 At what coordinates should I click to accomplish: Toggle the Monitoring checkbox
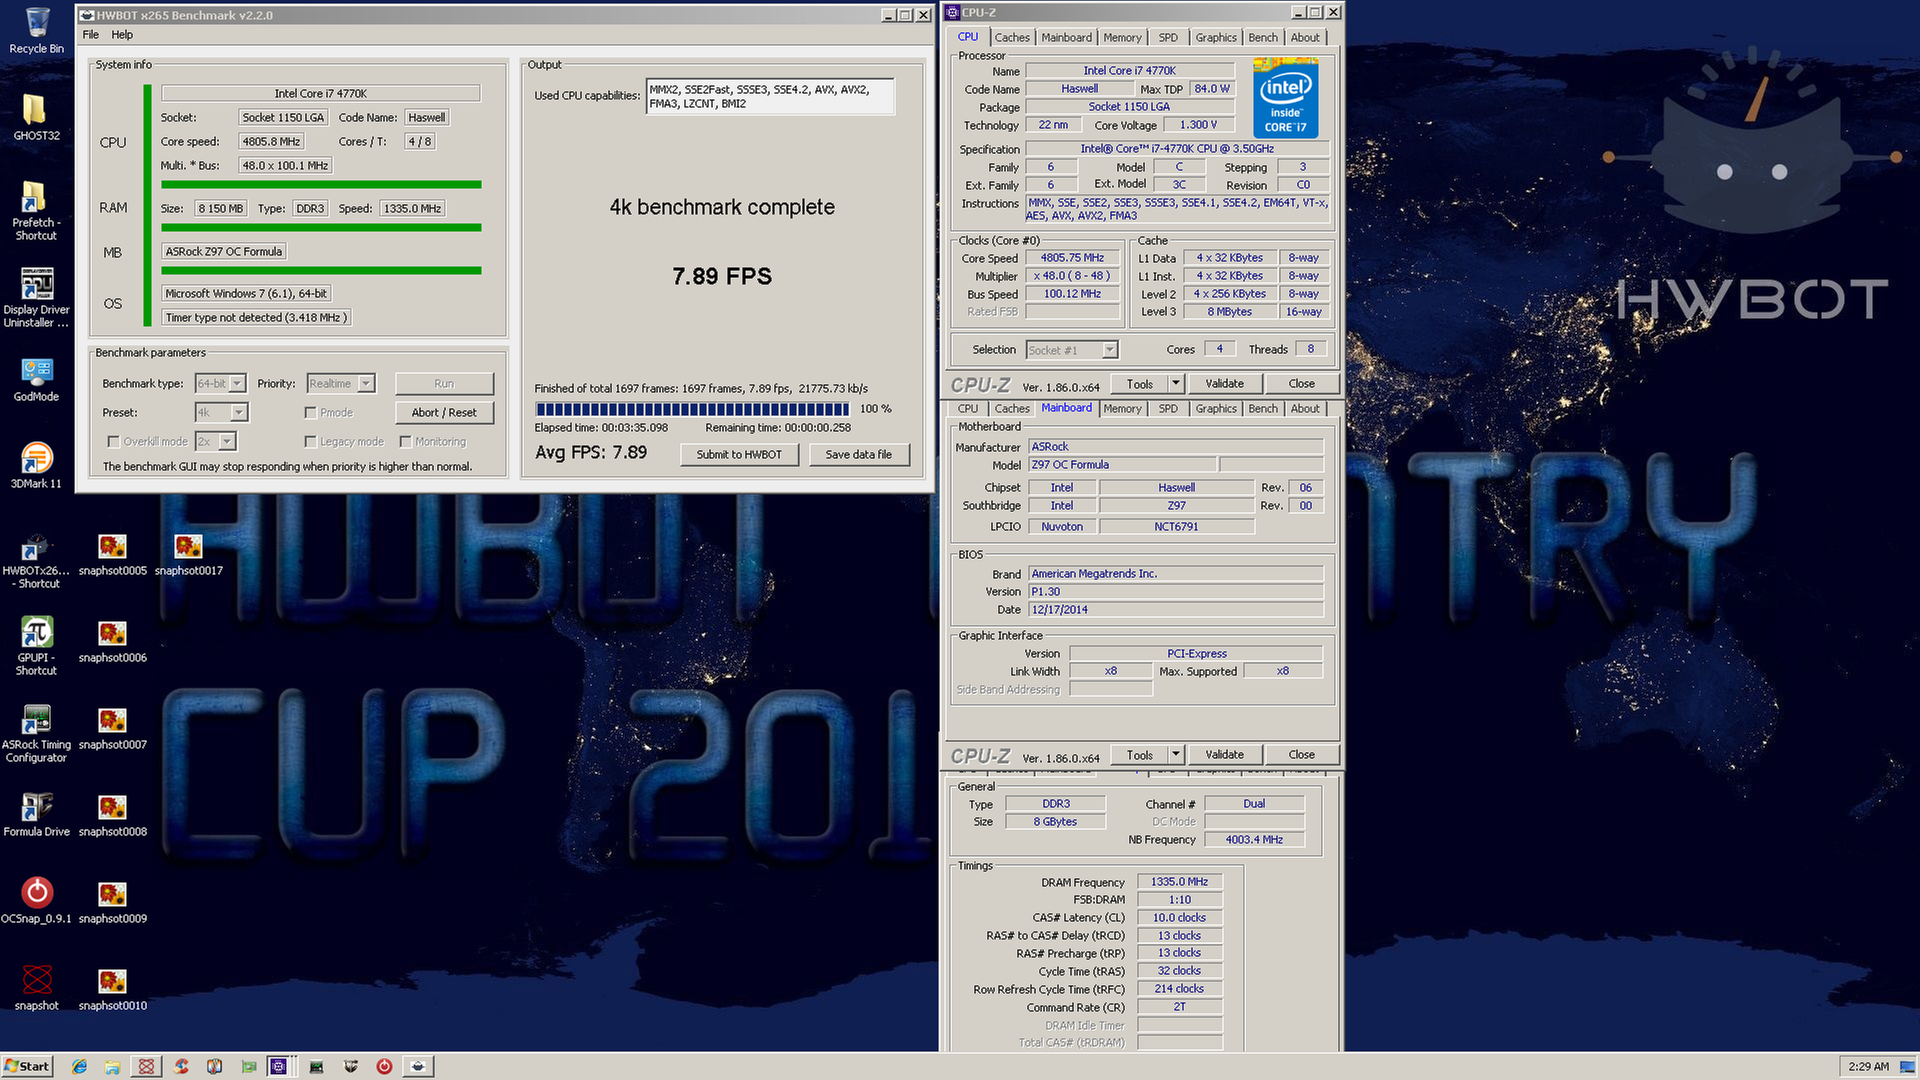[405, 442]
